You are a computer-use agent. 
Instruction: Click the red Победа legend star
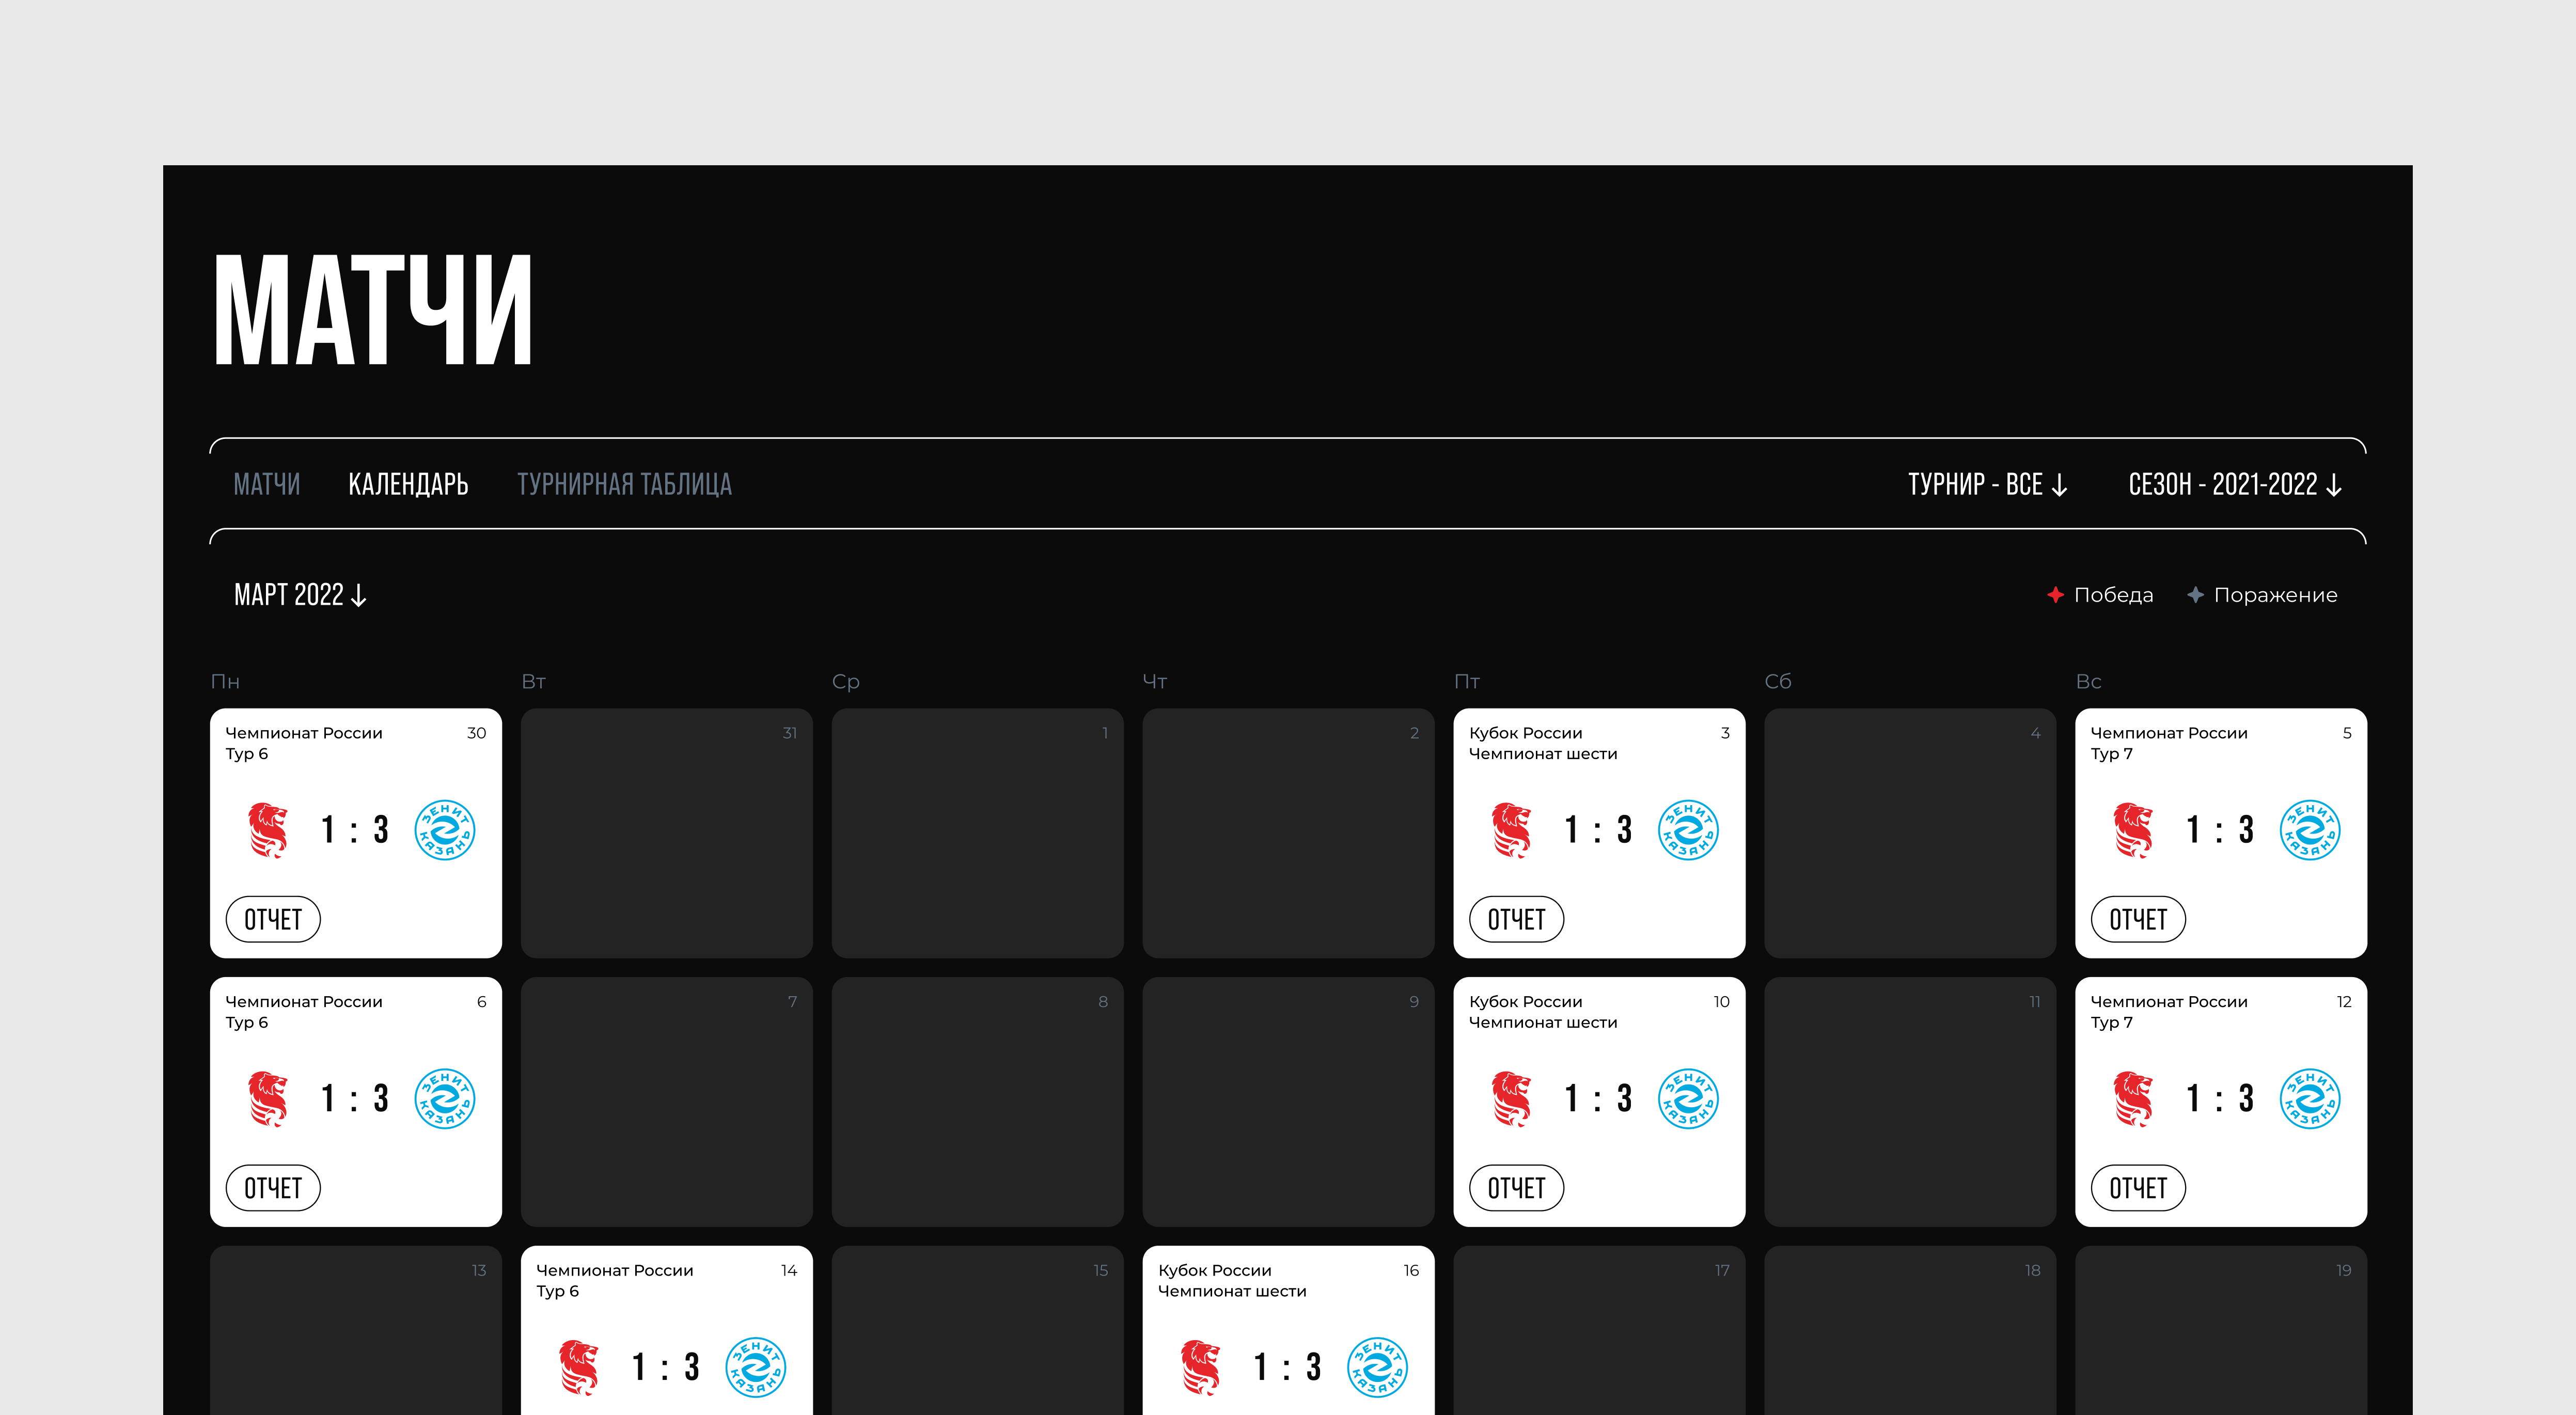coord(2055,595)
